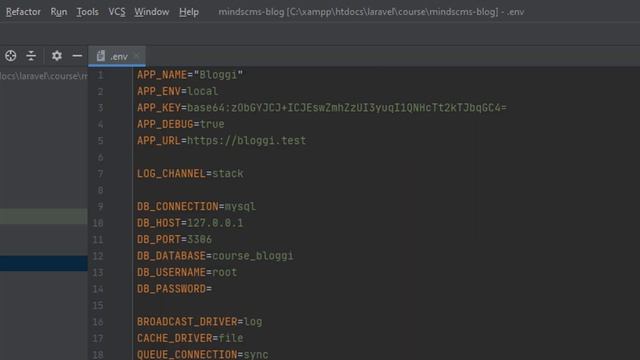Hide the project panel with minus icon
Screen dimensions: 640x360
point(77,56)
